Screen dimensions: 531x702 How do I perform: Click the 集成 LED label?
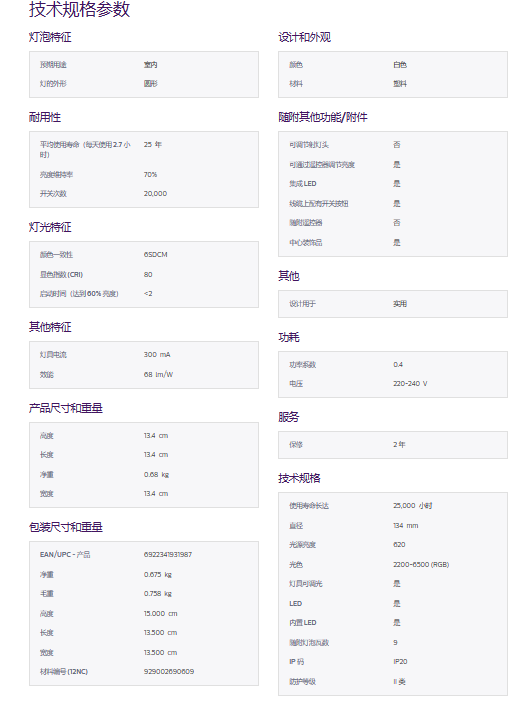(x=303, y=184)
